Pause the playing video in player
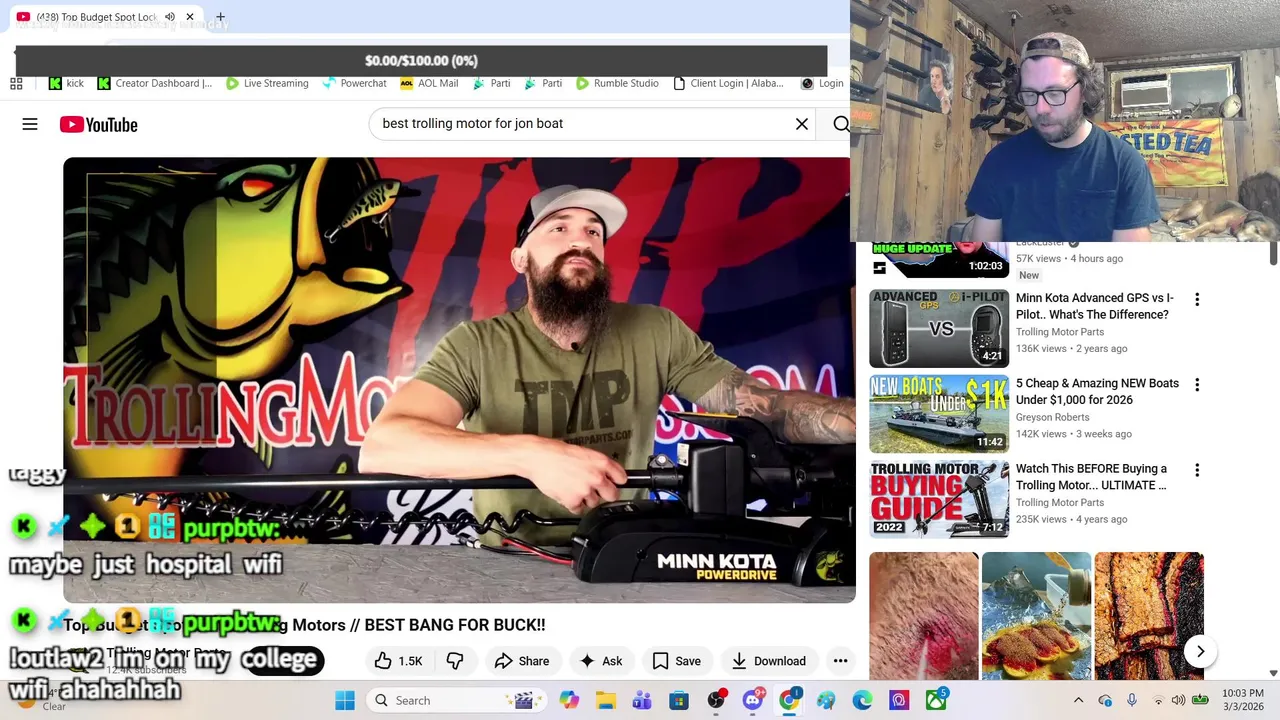 click(x=459, y=380)
